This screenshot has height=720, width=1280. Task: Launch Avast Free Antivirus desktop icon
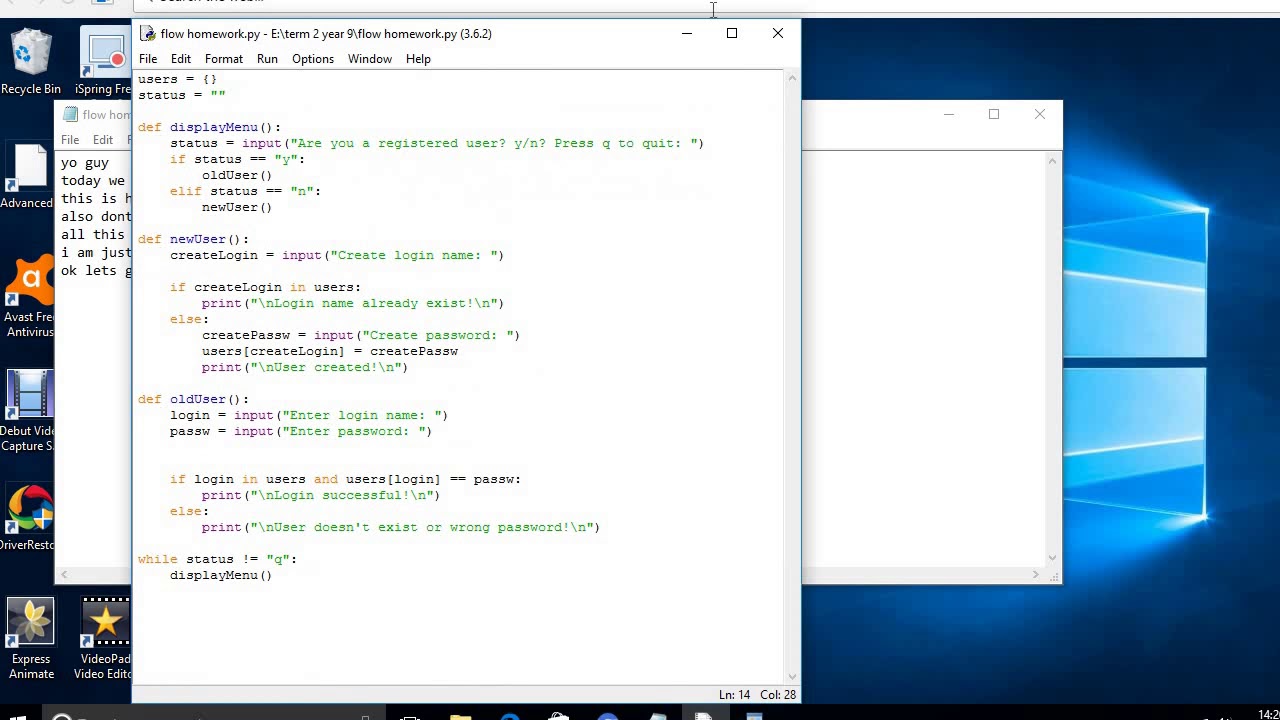tap(28, 297)
